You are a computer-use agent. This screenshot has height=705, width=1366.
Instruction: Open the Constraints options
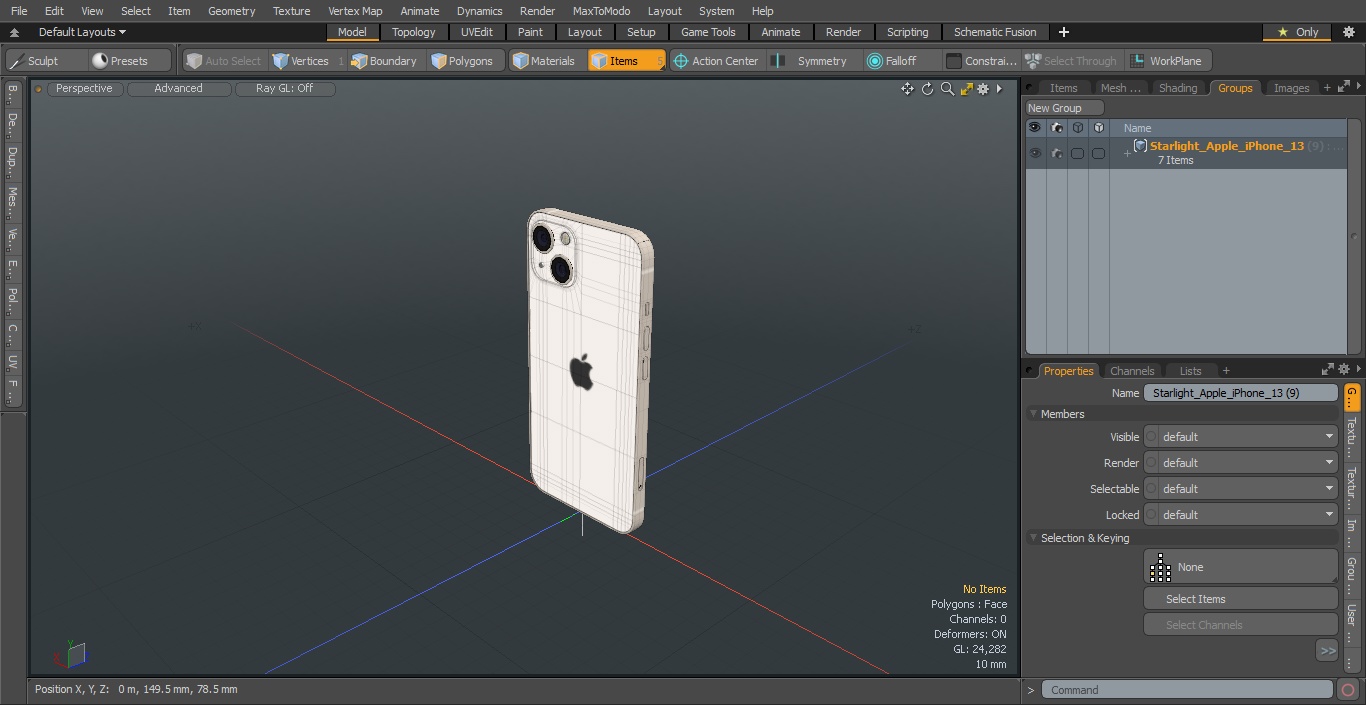[x=982, y=61]
